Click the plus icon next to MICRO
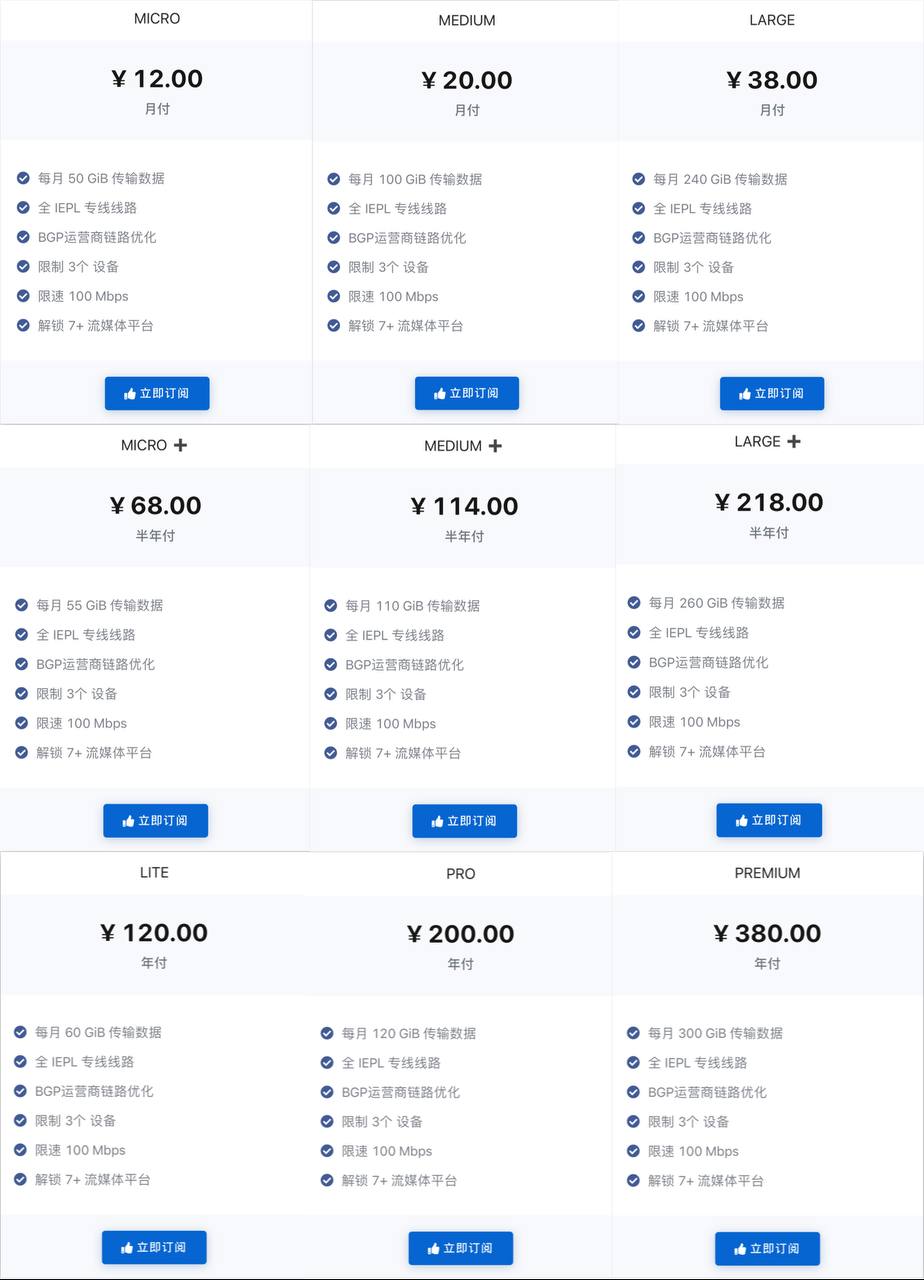This screenshot has height=1280, width=924. click(x=180, y=445)
